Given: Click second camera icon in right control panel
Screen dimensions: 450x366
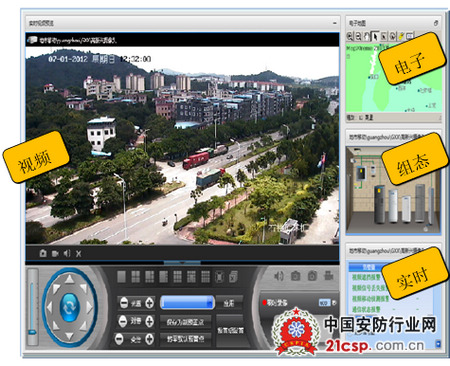Looking at the screenshot, I should click(312, 276).
